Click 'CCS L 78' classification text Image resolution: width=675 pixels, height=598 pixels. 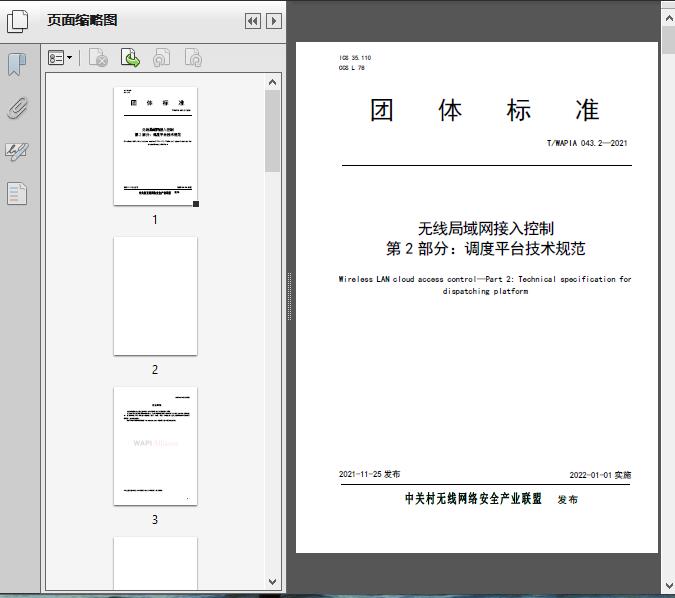(x=352, y=68)
